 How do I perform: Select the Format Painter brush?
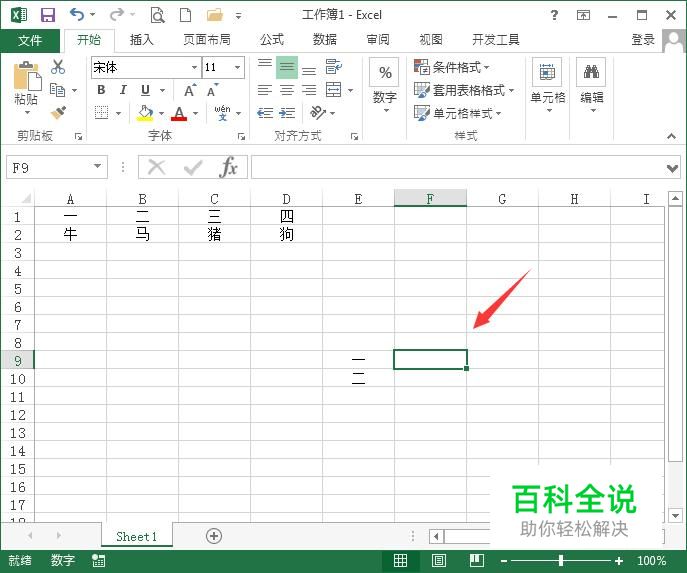coord(58,113)
